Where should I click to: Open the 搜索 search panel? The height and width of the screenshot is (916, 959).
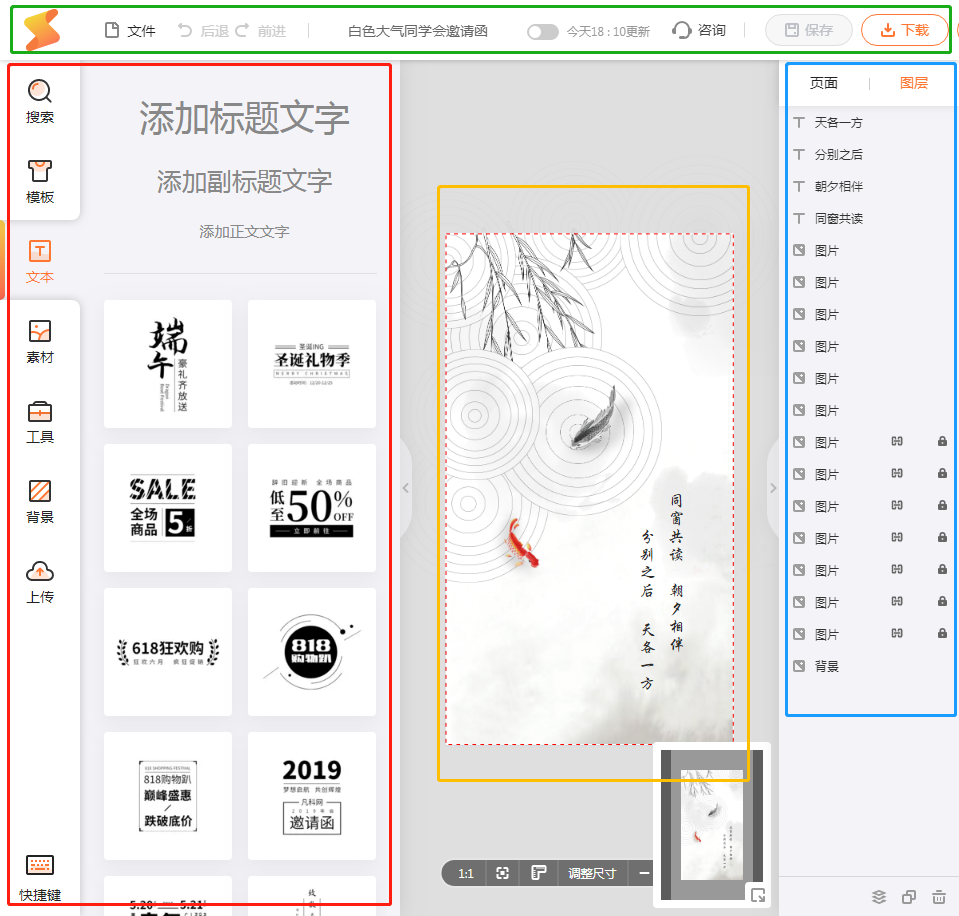[x=40, y=102]
